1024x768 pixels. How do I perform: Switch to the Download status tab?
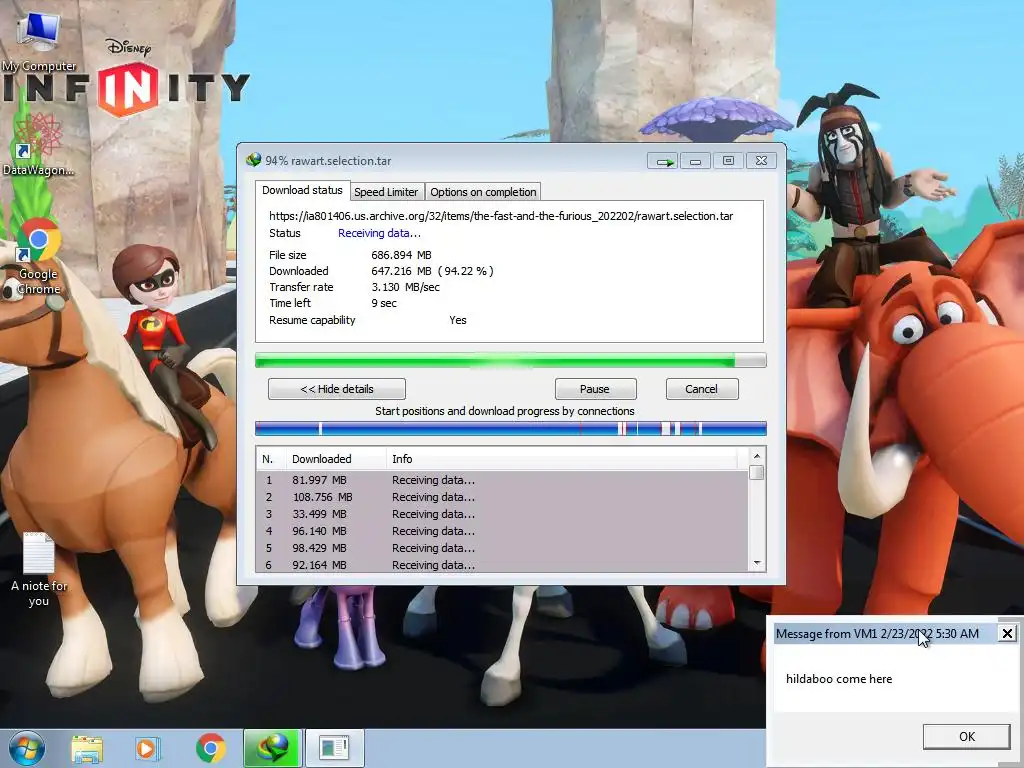[x=302, y=190]
